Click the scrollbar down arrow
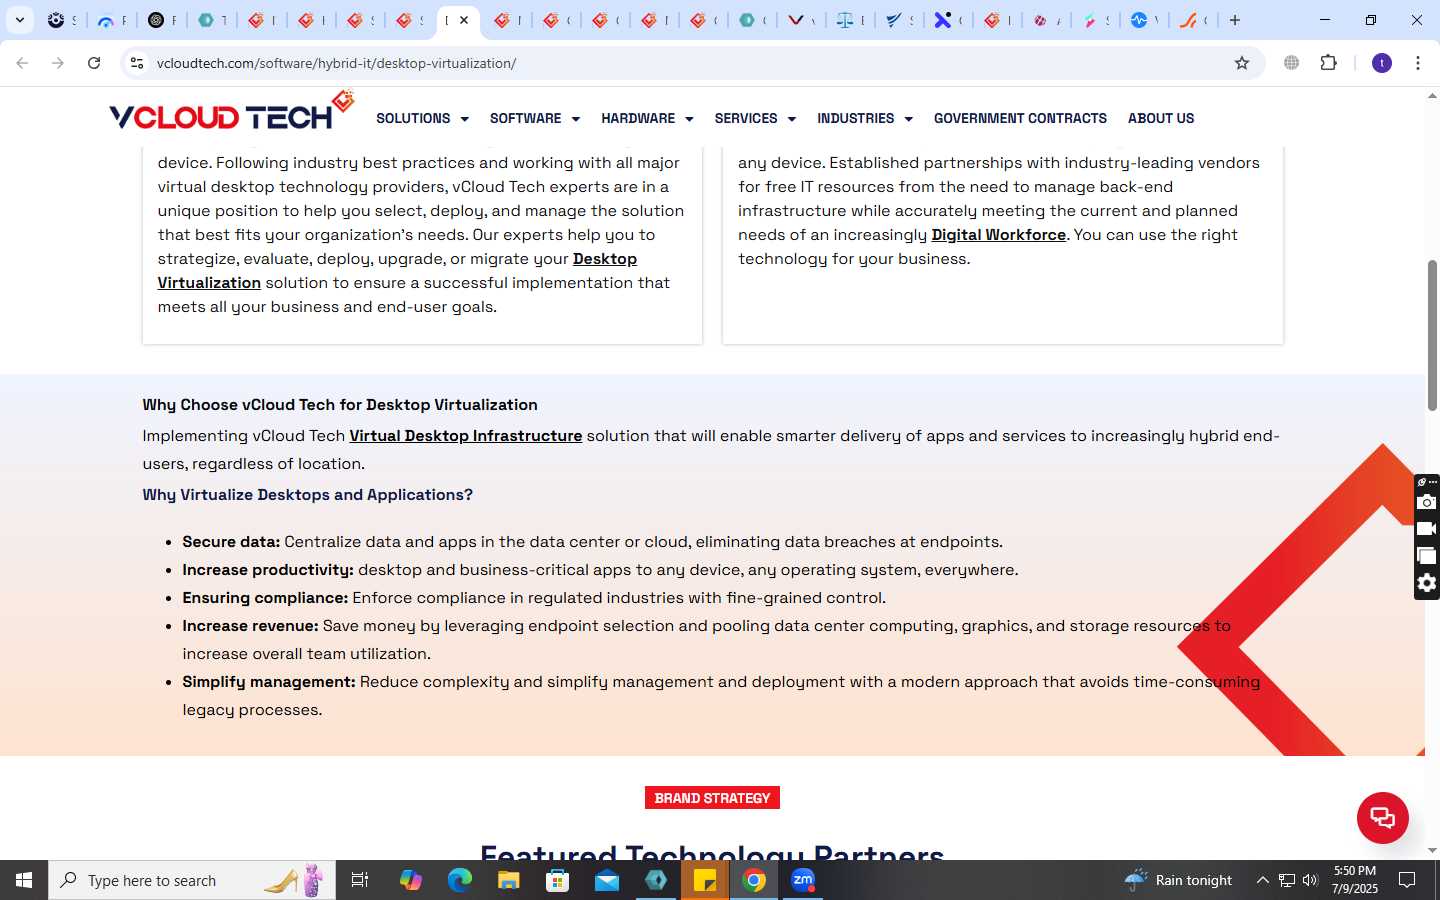 click(x=1432, y=851)
